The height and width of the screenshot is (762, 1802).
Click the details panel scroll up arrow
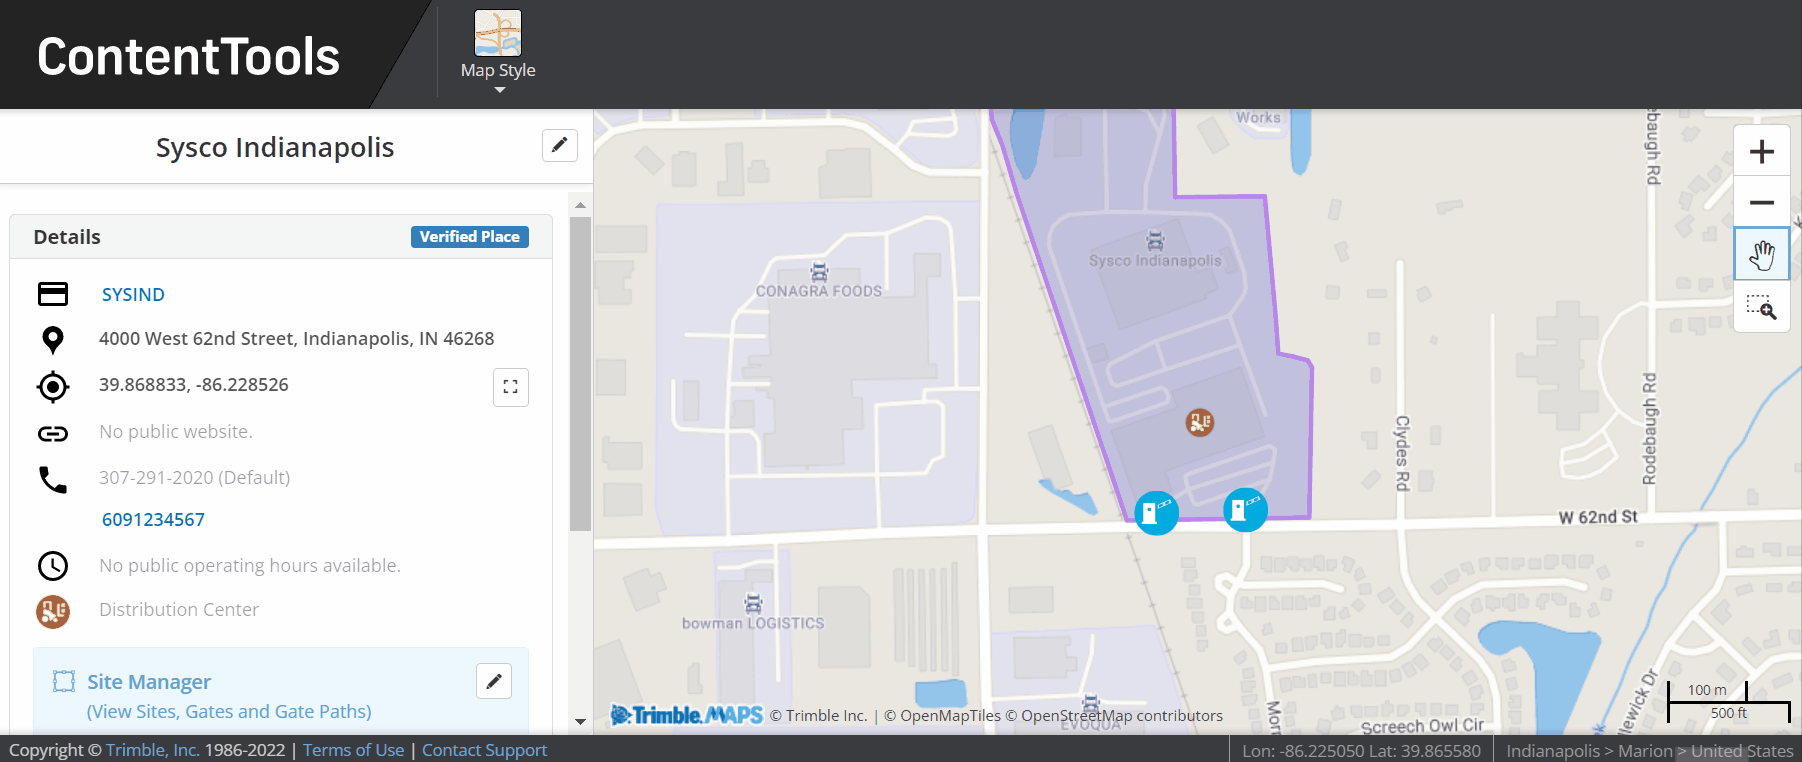pos(580,204)
